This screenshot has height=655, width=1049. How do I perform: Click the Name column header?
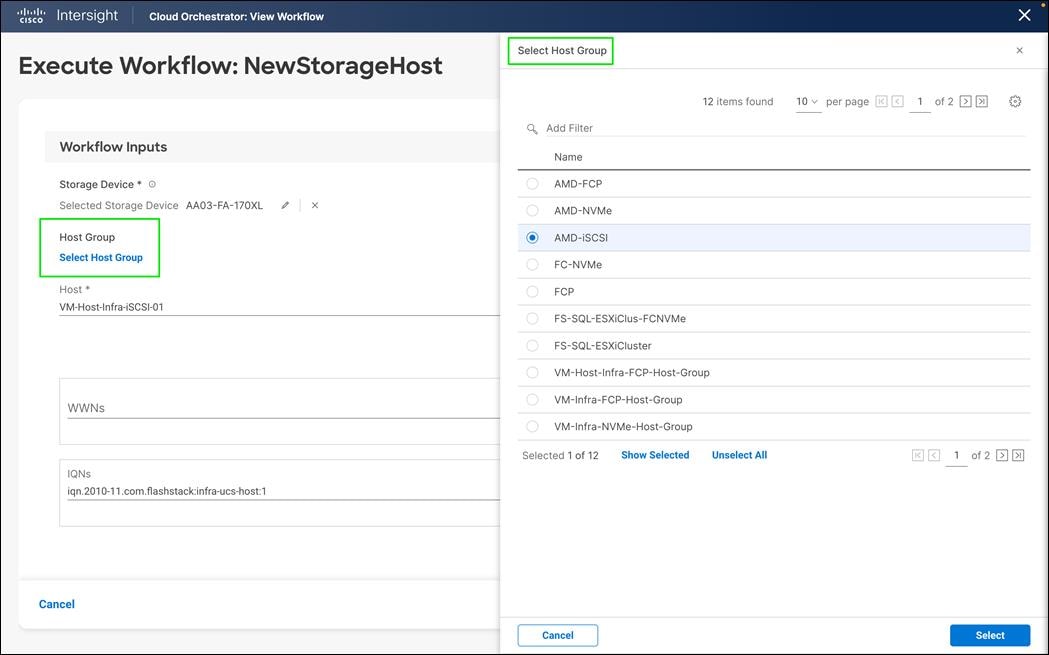[568, 157]
